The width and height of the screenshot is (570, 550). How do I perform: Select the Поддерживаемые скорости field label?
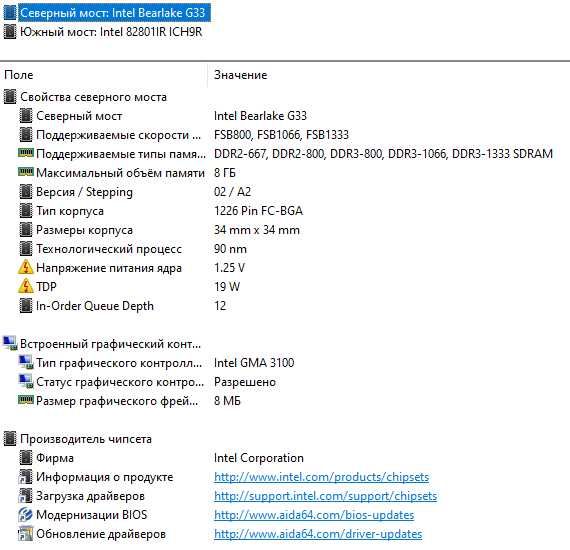pos(119,135)
